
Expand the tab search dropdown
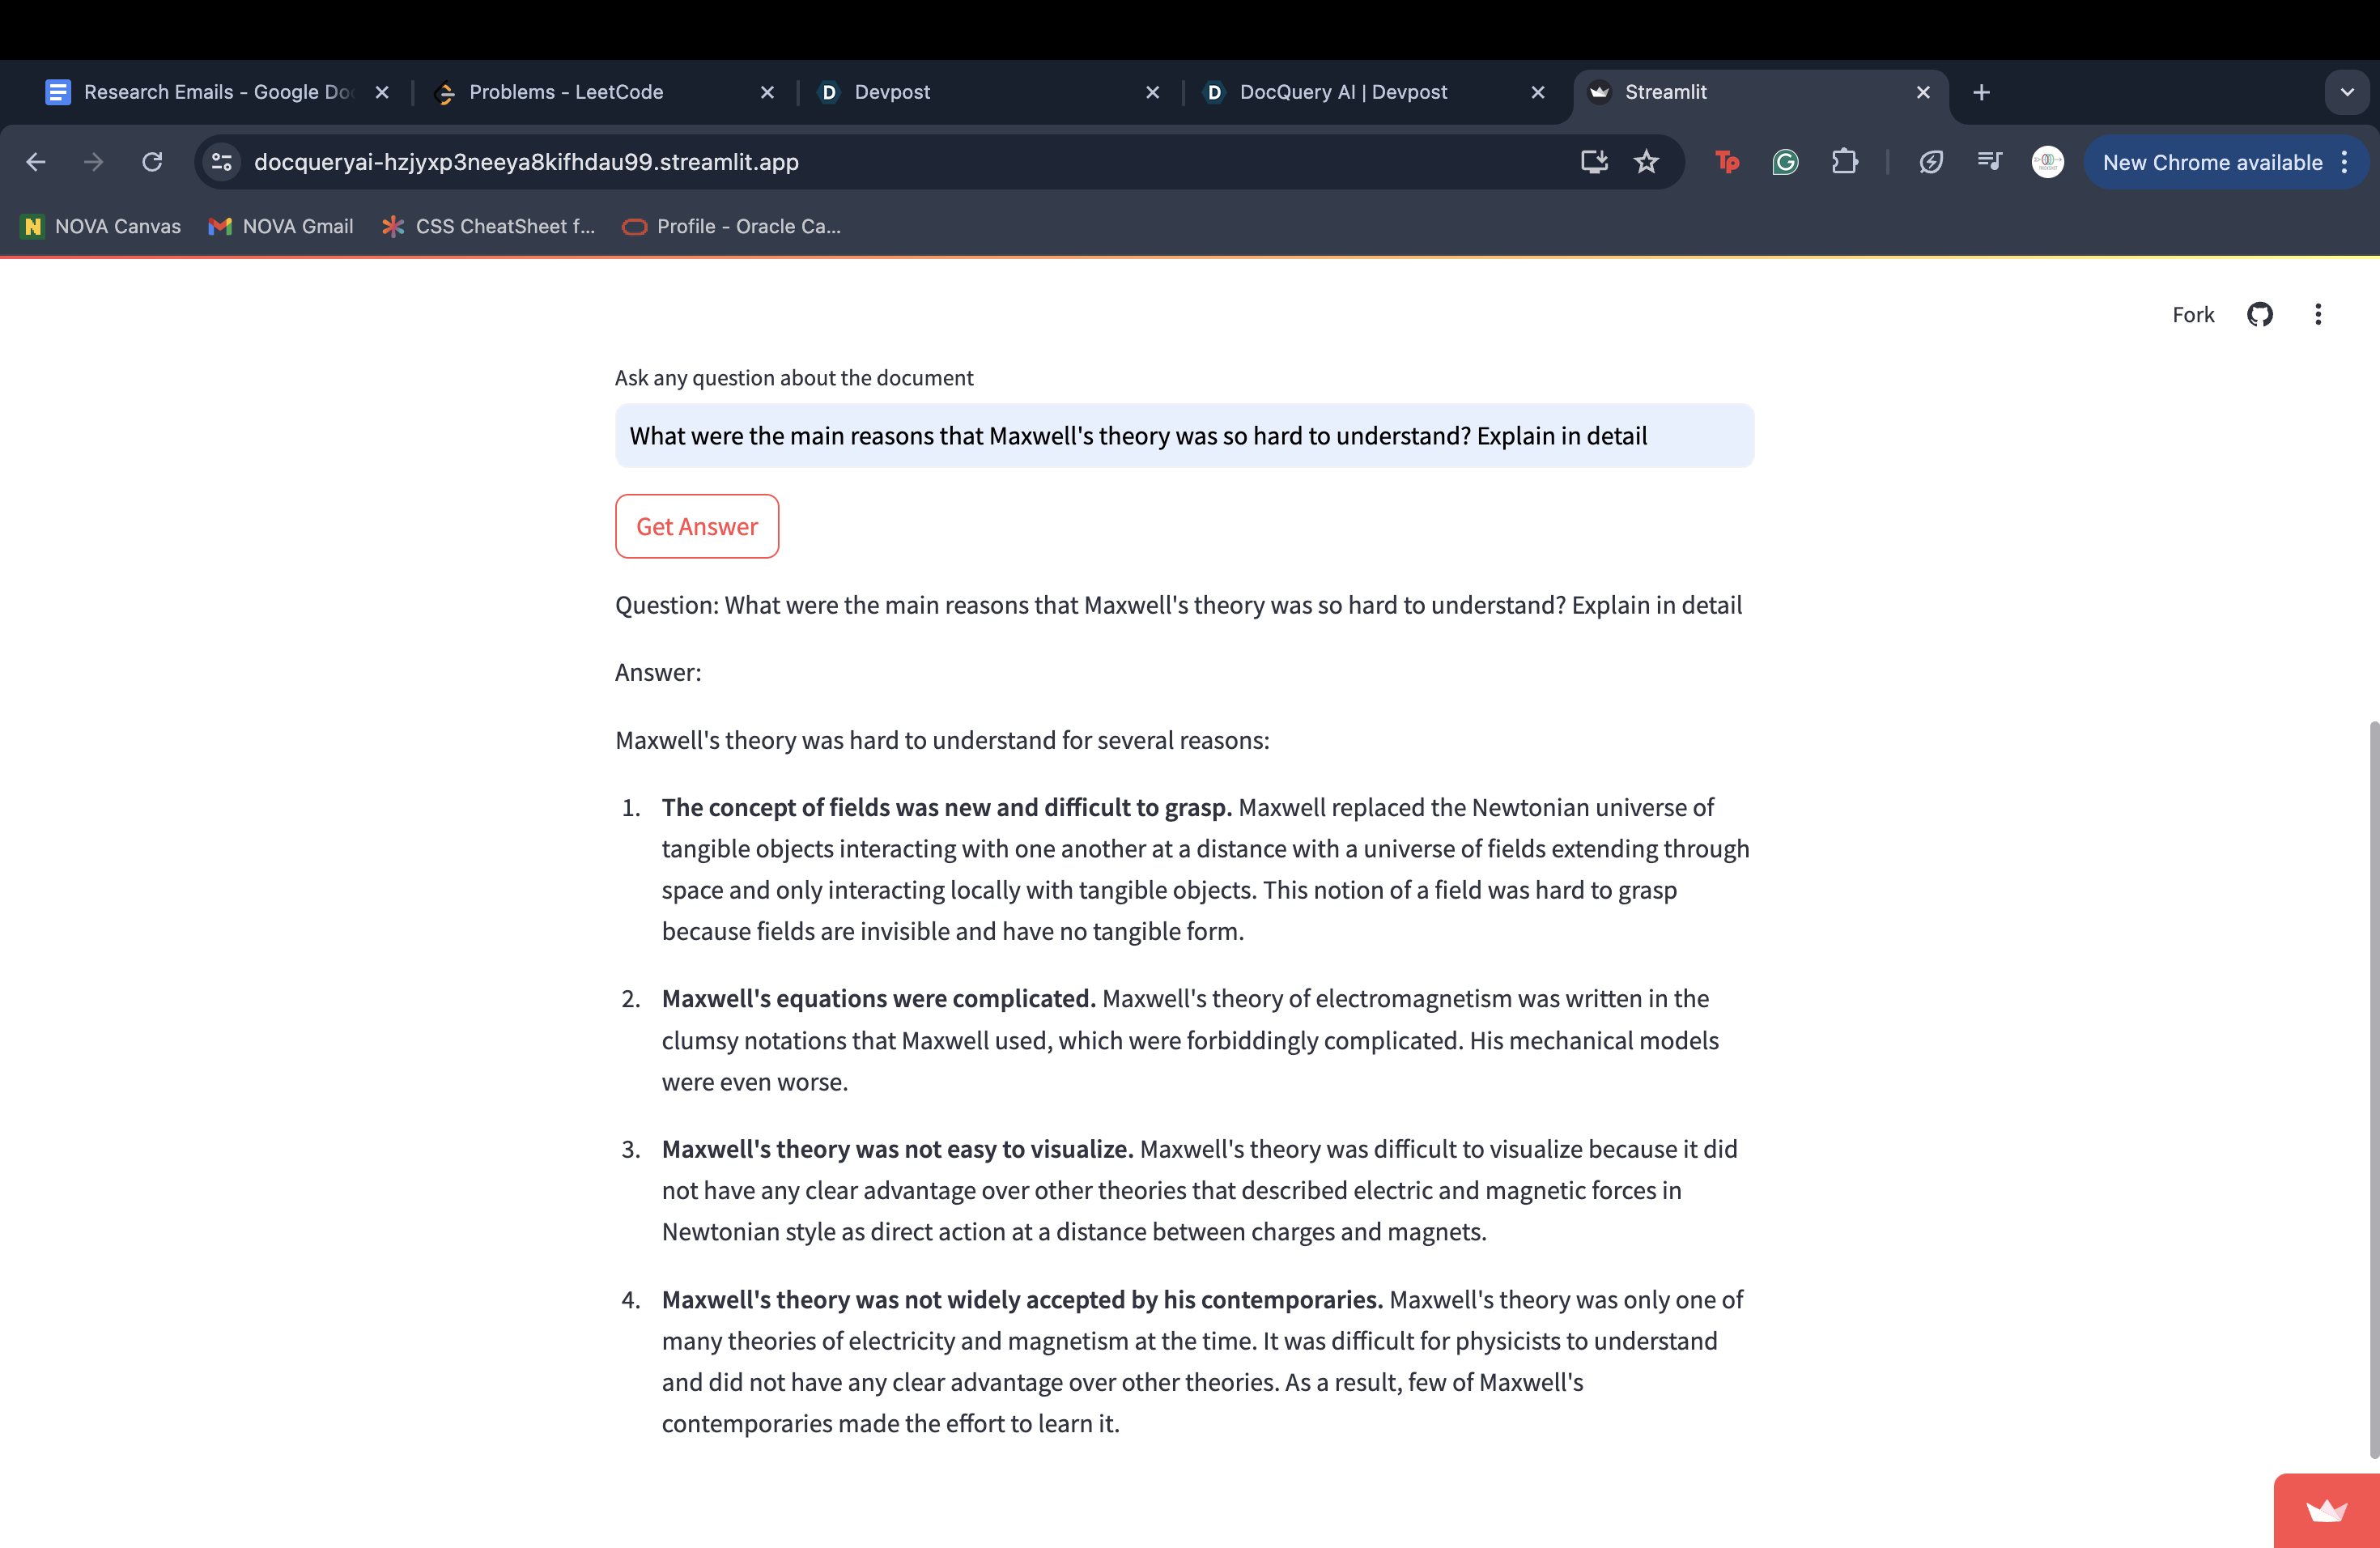click(x=2346, y=92)
